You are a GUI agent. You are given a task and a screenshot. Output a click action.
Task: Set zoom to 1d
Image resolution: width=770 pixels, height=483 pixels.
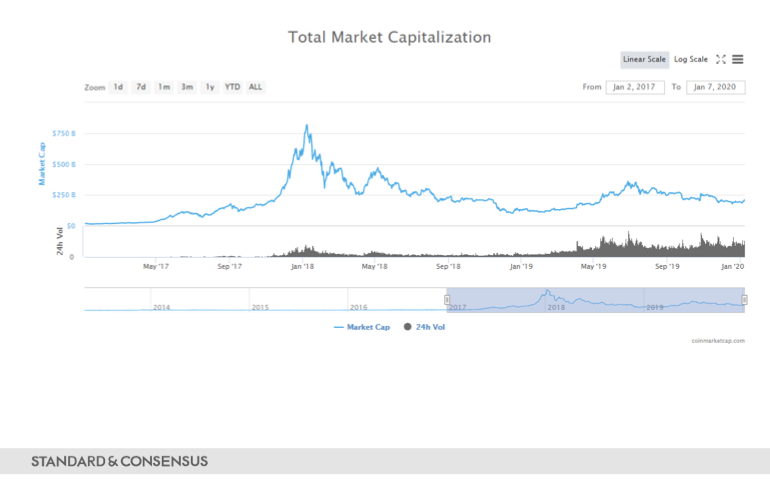click(x=118, y=87)
